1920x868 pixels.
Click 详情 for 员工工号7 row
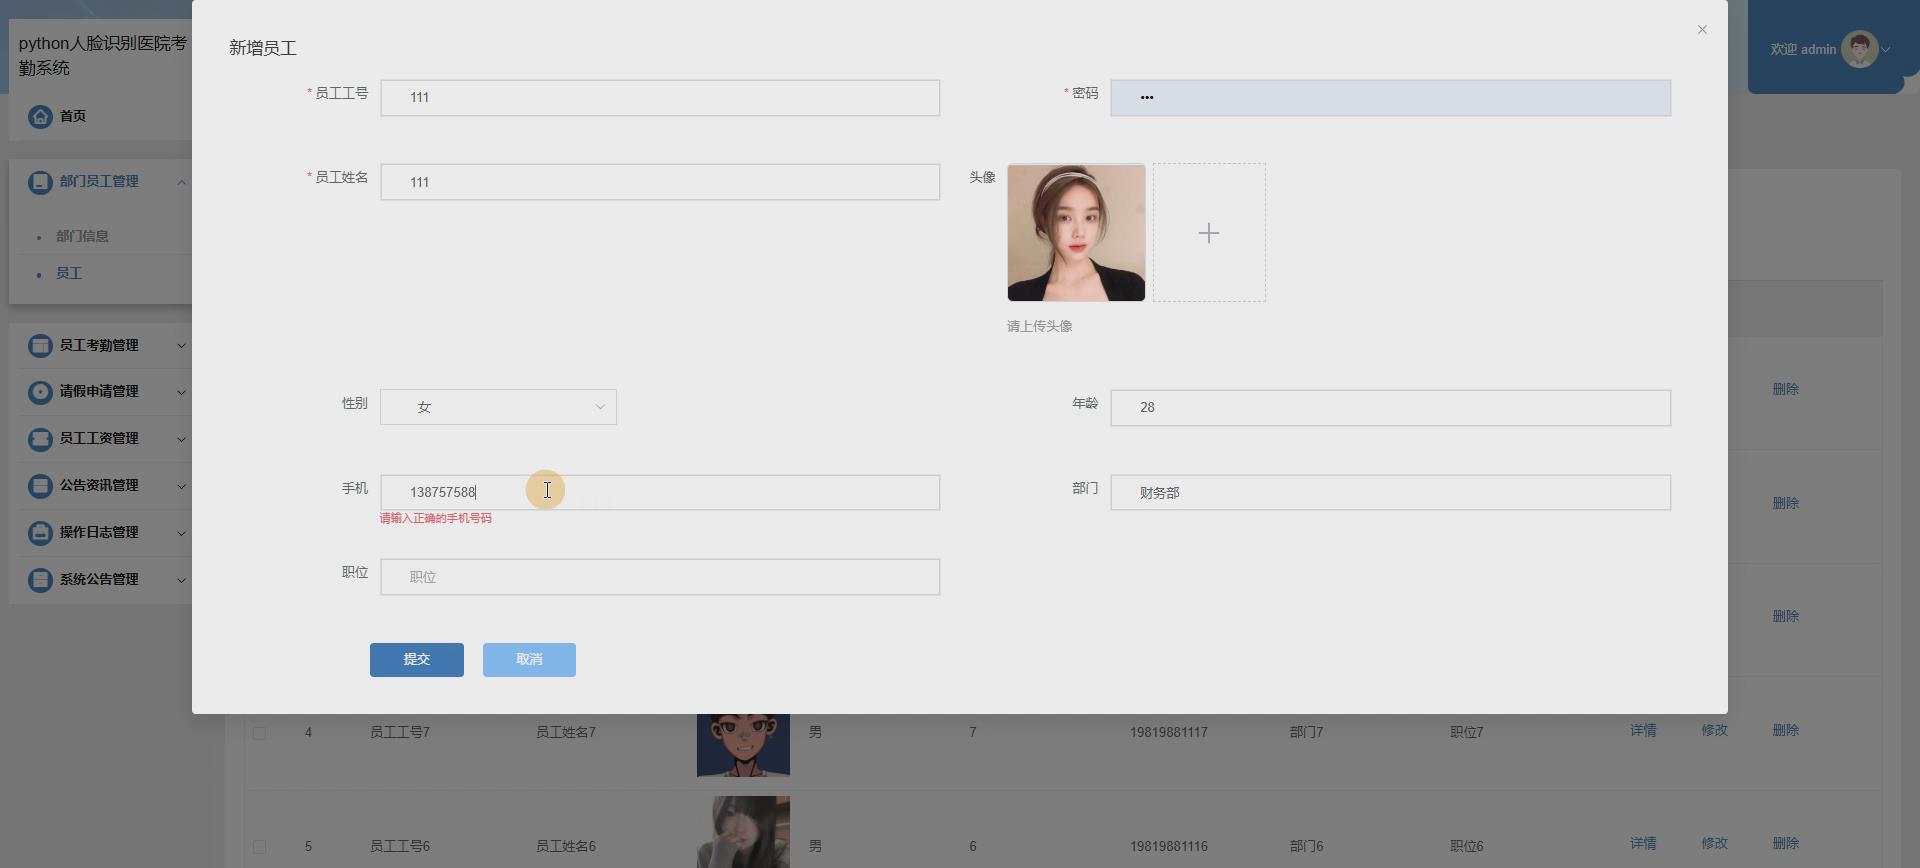click(x=1643, y=731)
